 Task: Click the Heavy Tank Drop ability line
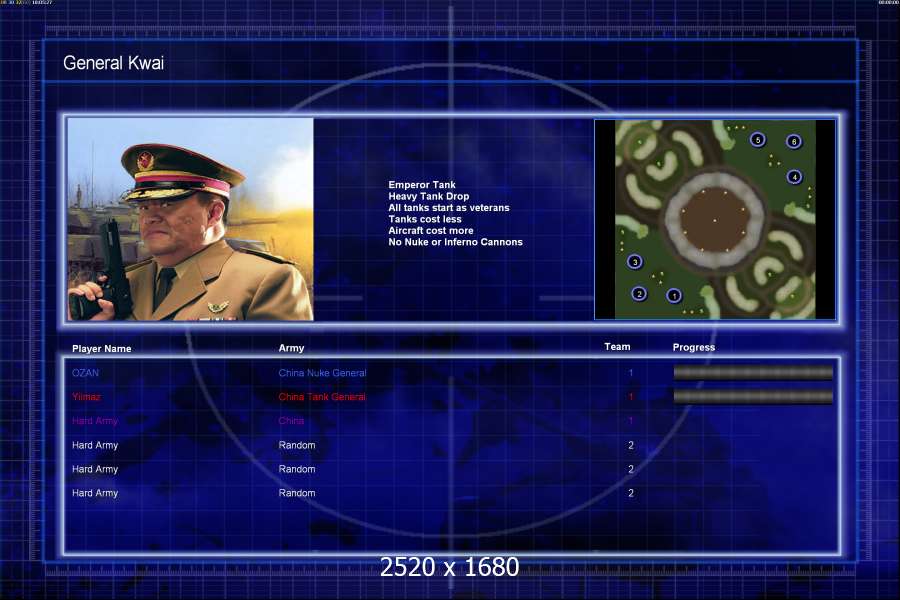tap(429, 196)
